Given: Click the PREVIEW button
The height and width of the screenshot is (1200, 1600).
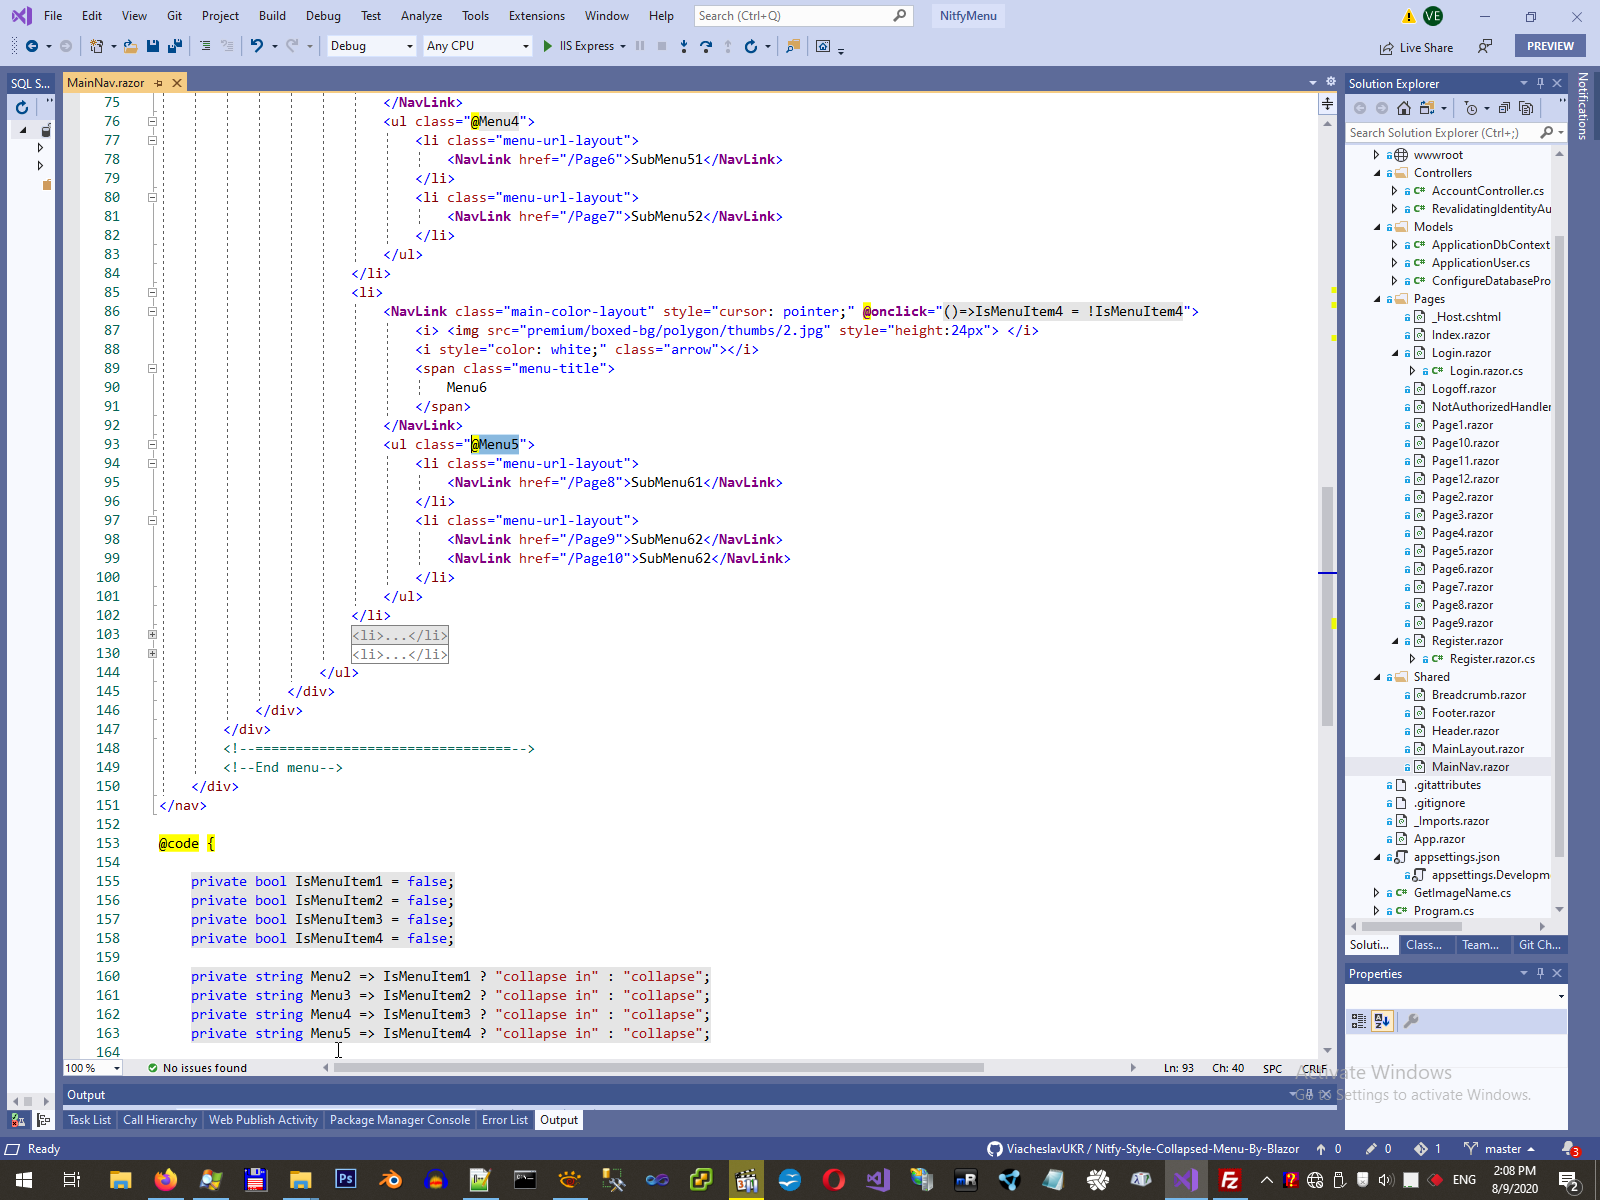Looking at the screenshot, I should click(1550, 46).
